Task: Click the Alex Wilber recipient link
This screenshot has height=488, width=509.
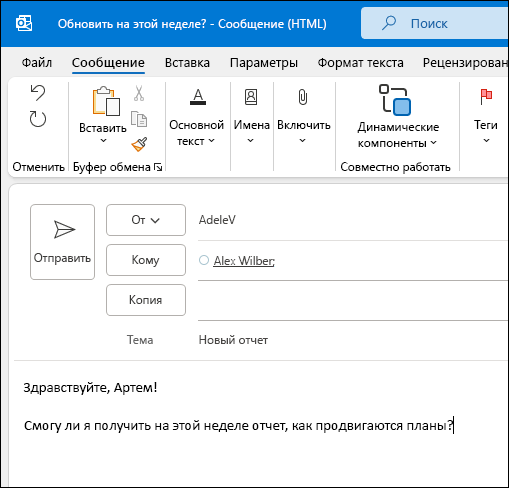Action: [x=244, y=261]
